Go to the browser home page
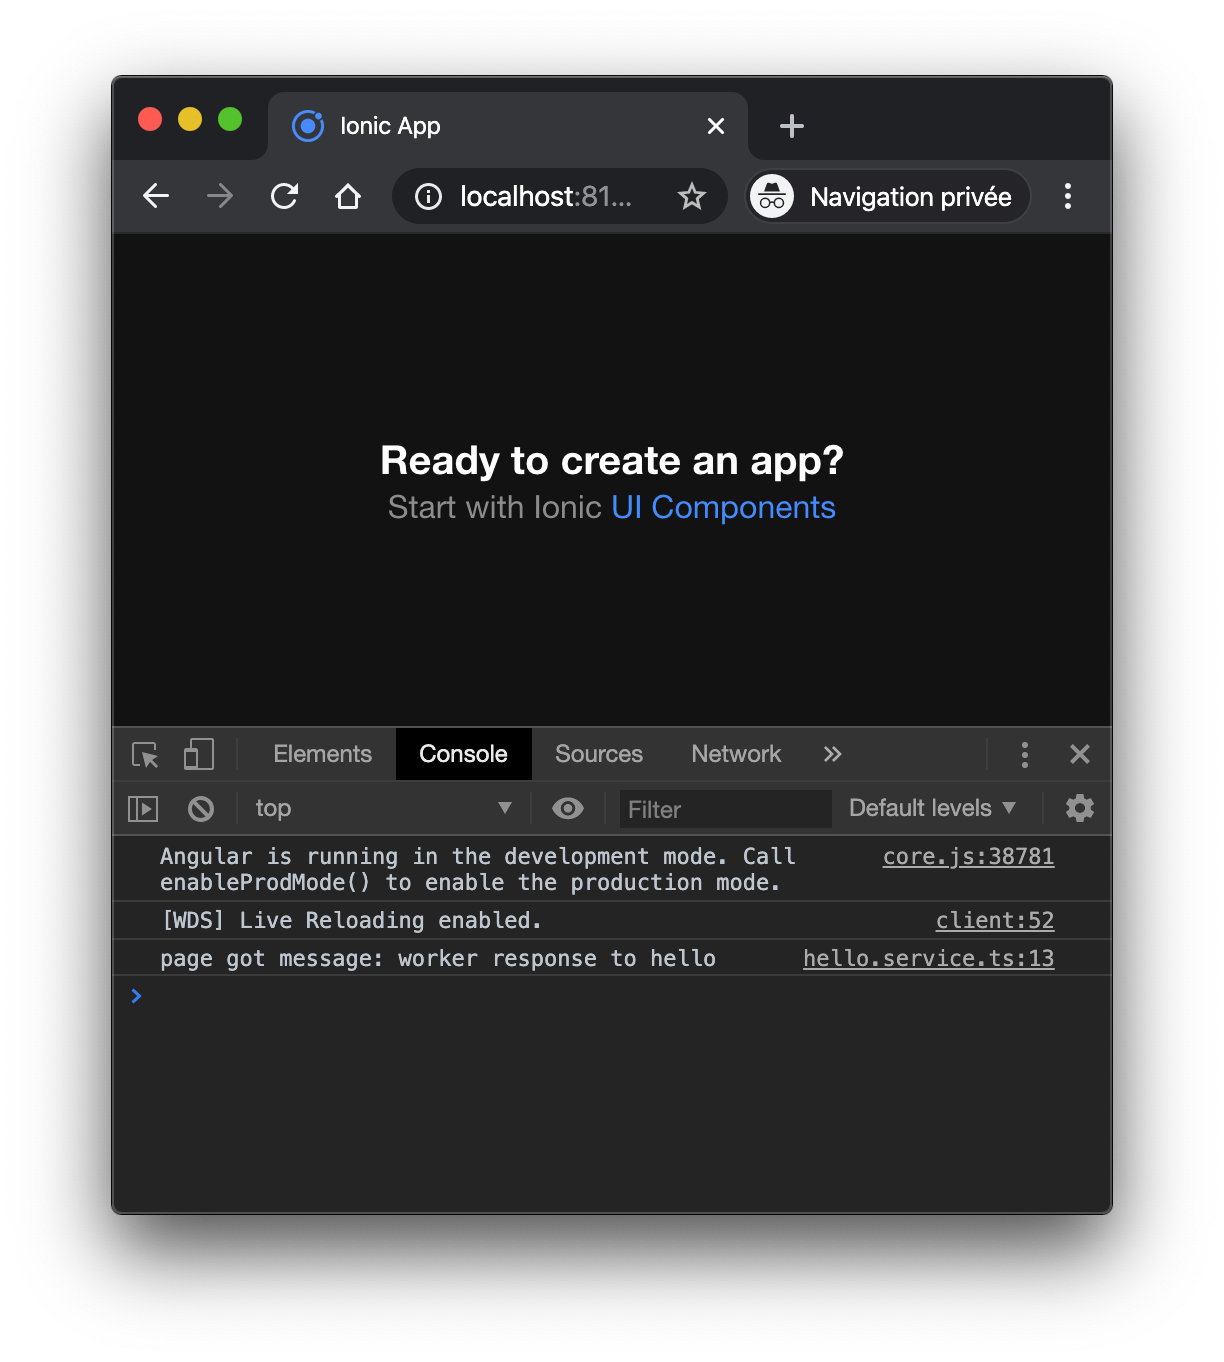Viewport: 1224px width, 1362px height. click(348, 197)
